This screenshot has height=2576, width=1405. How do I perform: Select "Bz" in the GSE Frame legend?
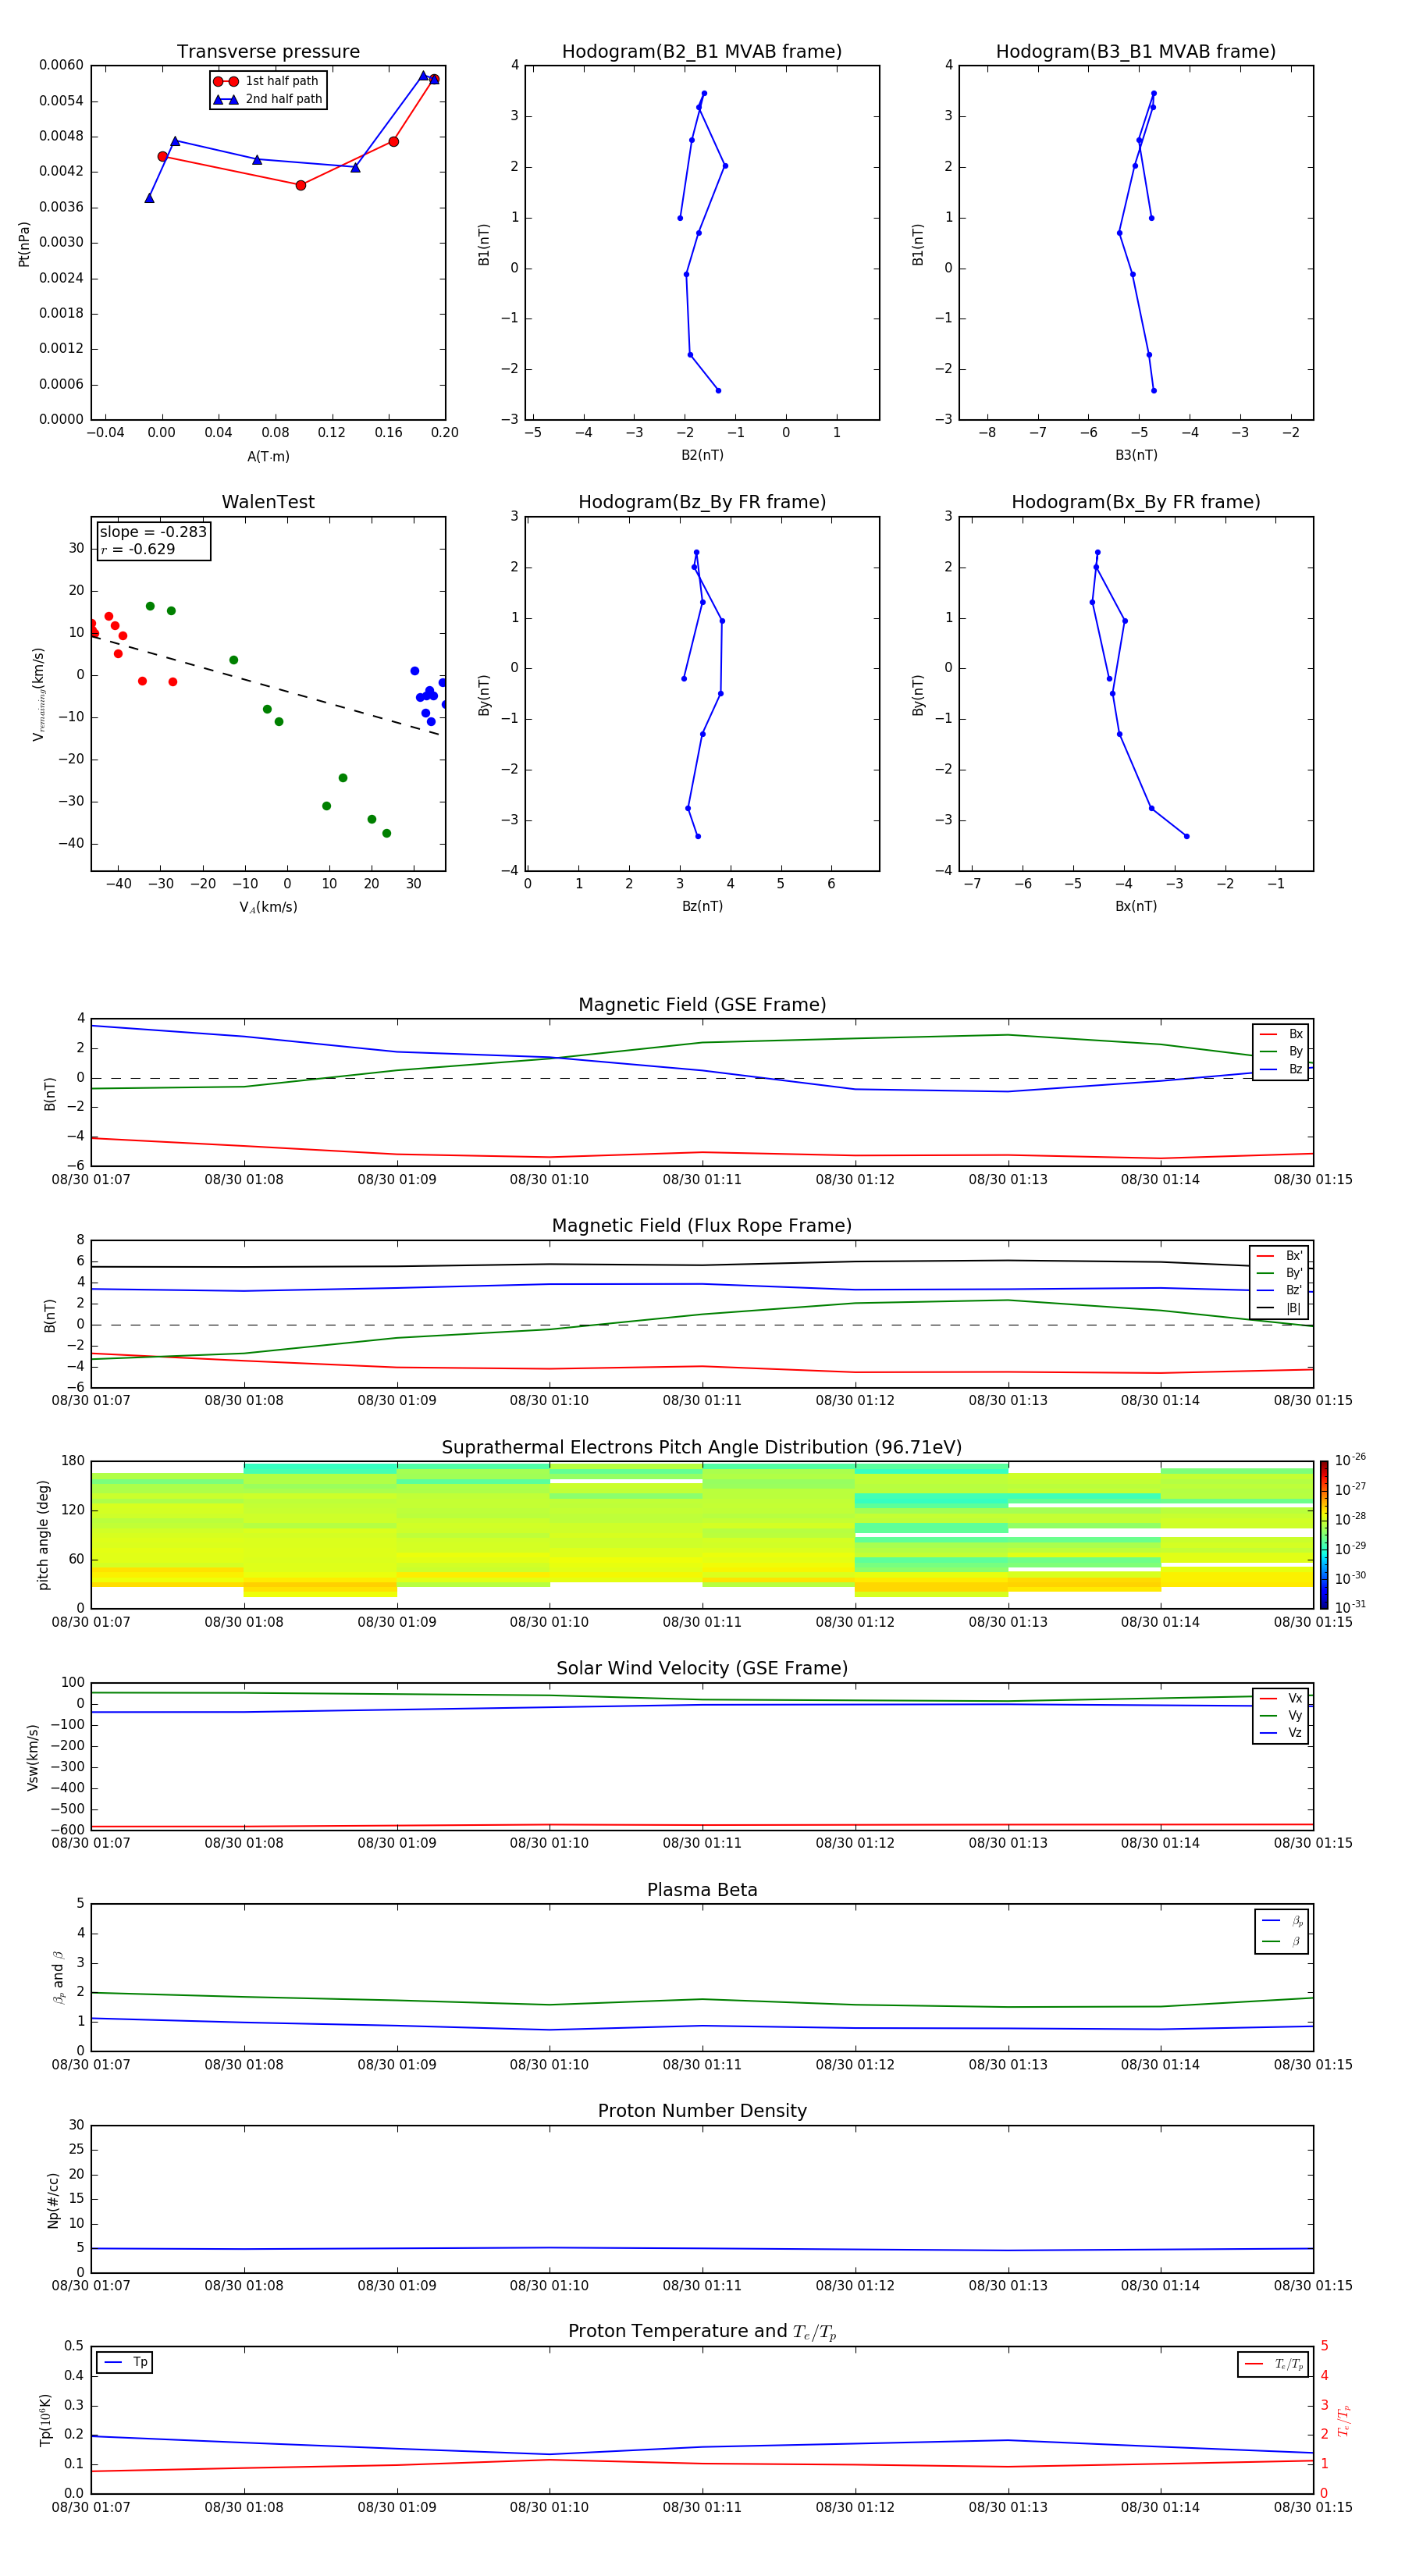pos(1281,1070)
